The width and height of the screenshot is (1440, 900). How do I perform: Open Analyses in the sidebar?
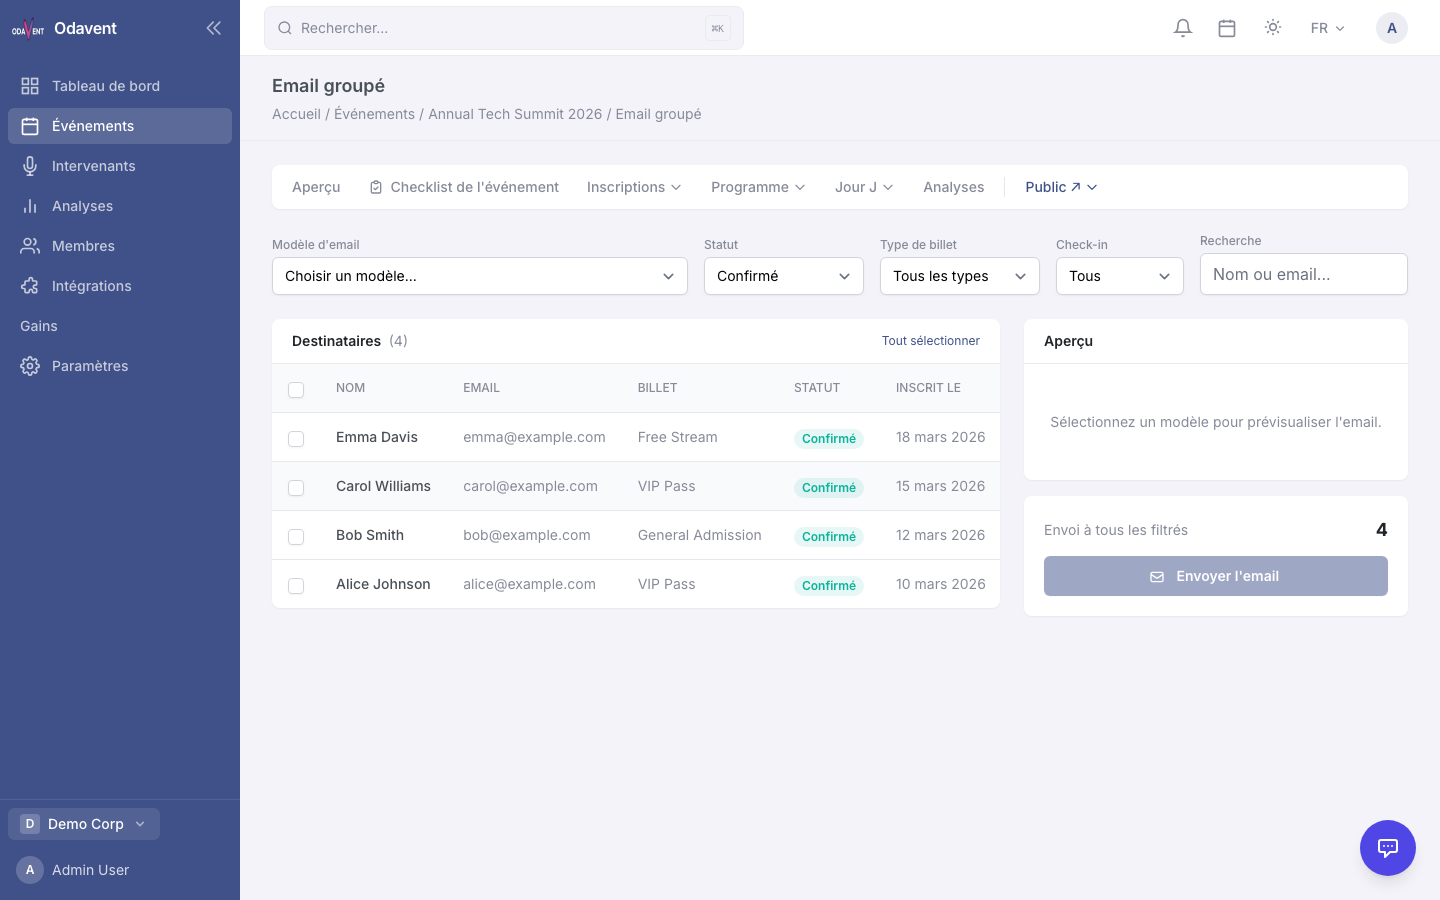pos(120,206)
